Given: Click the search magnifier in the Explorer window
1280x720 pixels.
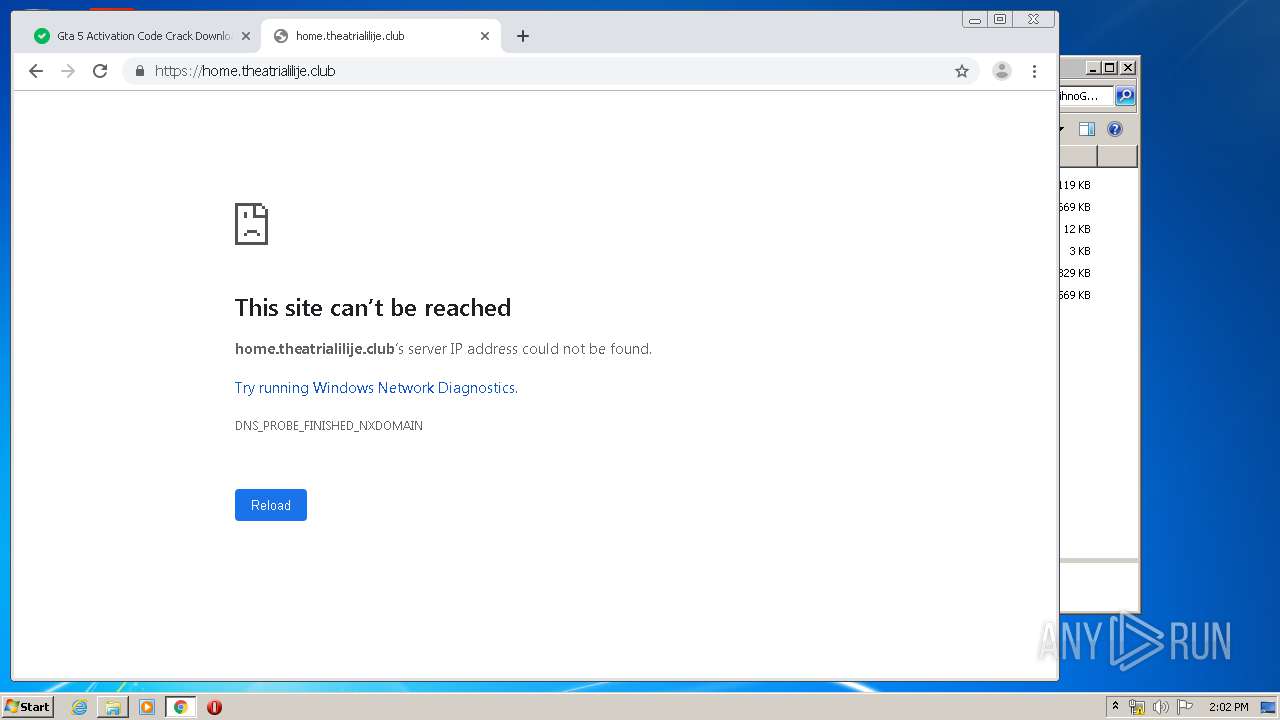Looking at the screenshot, I should coord(1125,96).
